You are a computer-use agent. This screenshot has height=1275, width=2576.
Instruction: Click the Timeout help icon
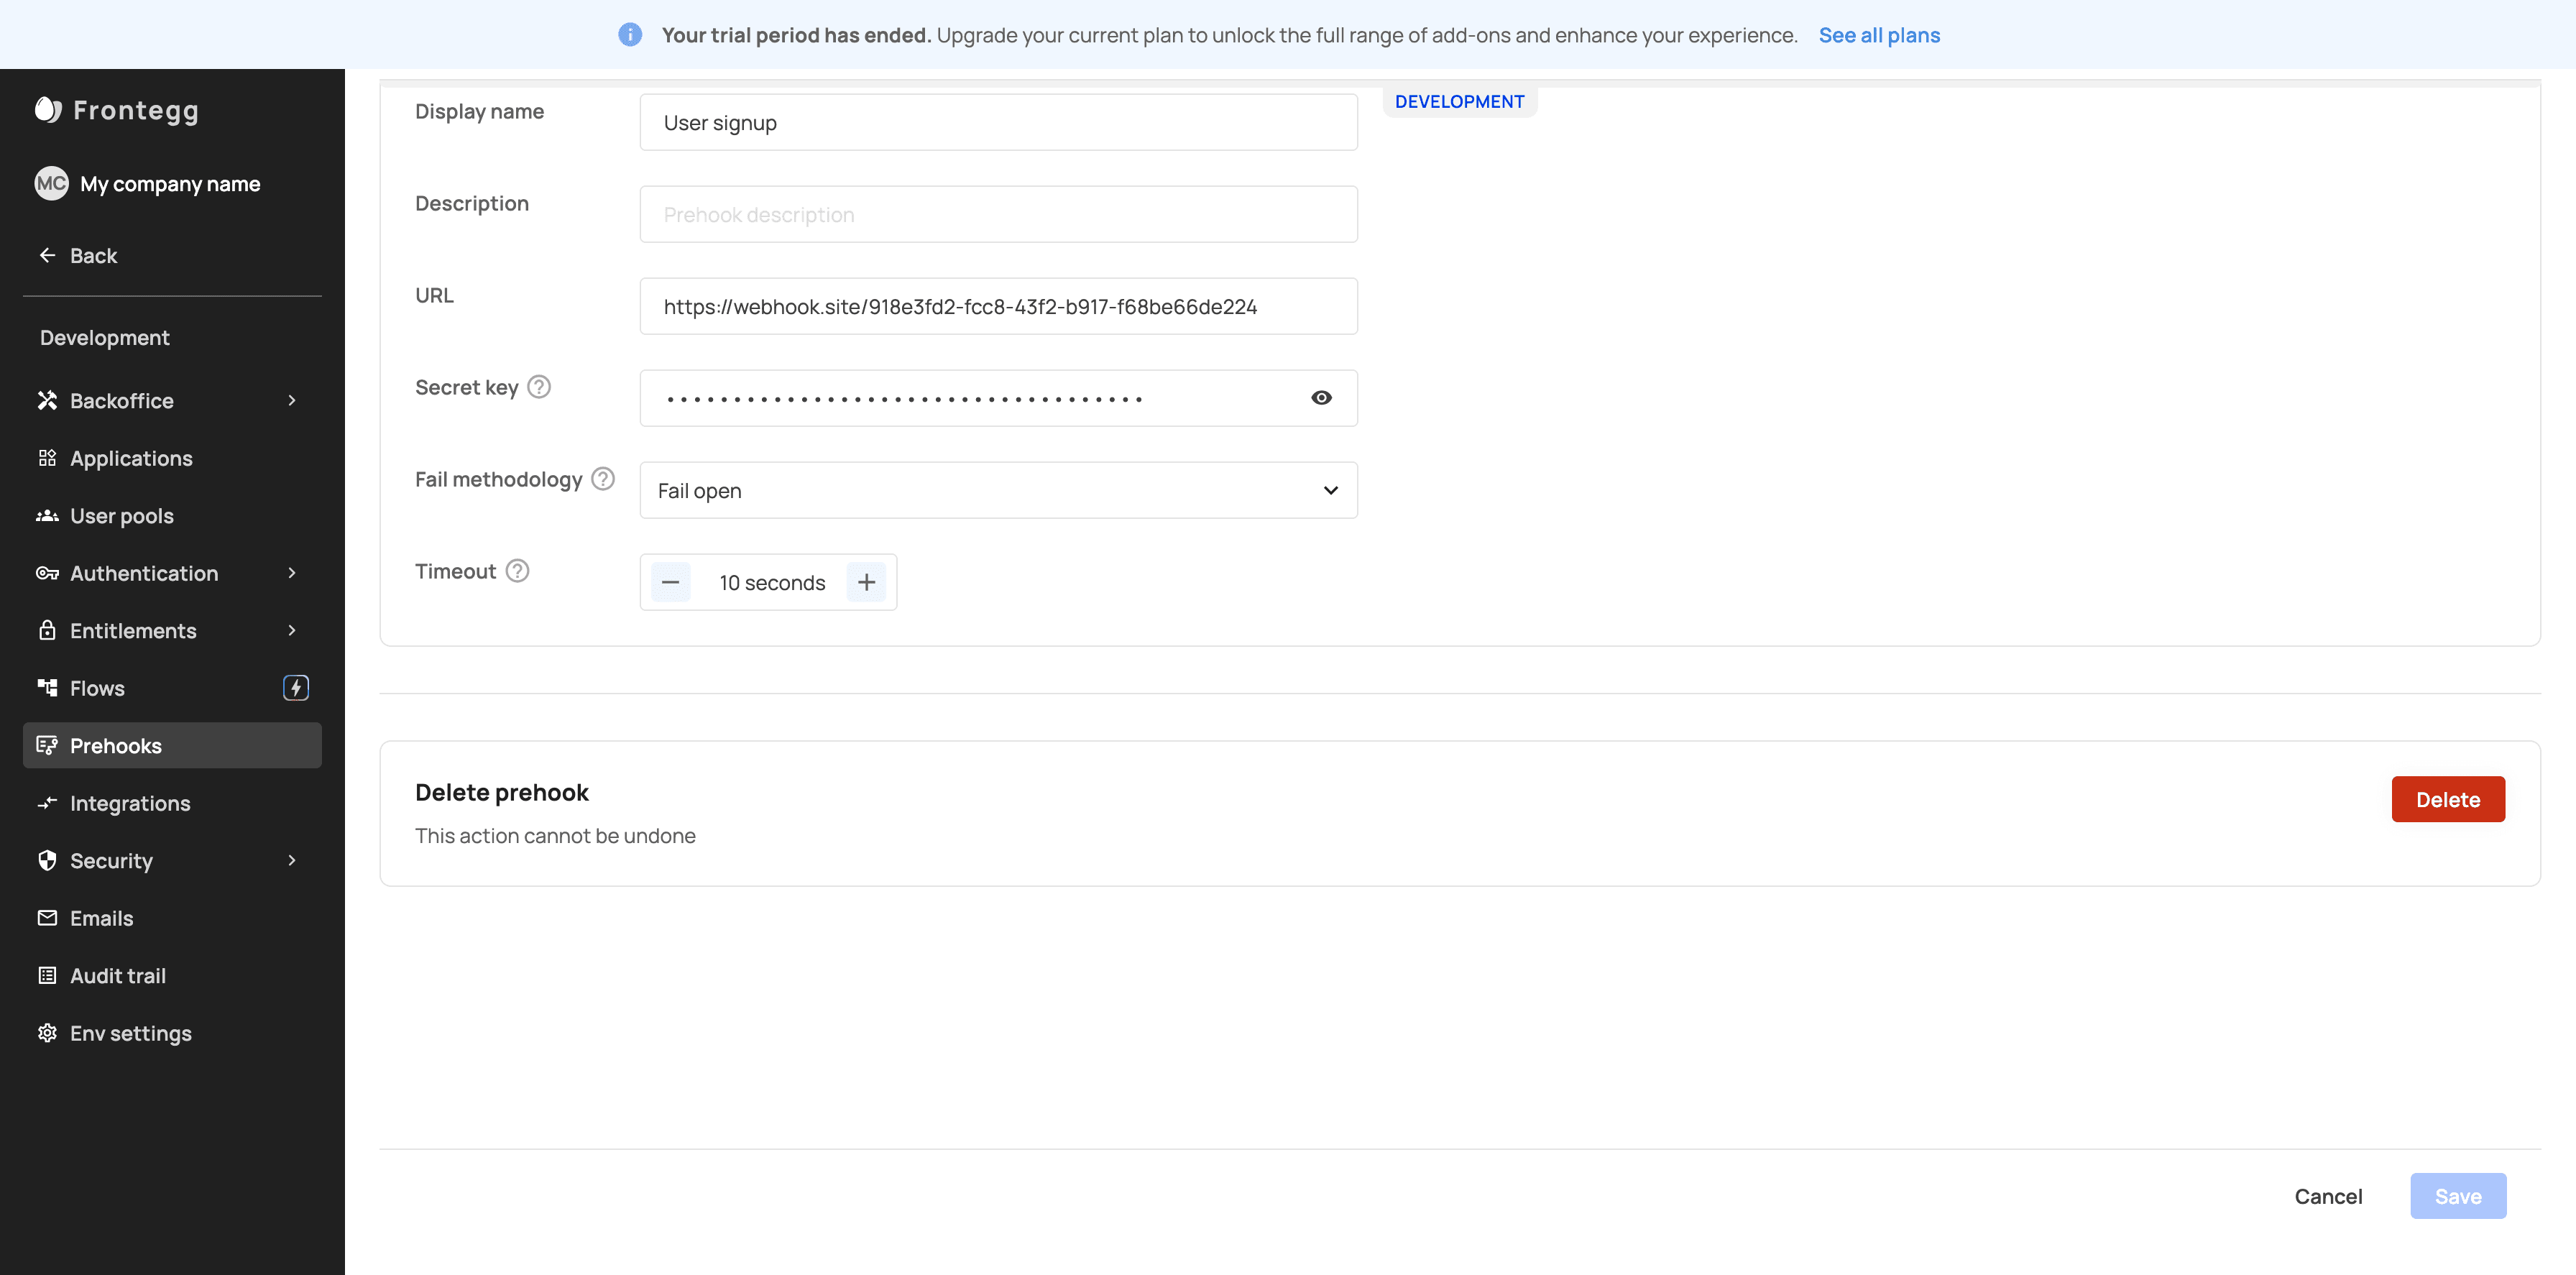point(517,571)
